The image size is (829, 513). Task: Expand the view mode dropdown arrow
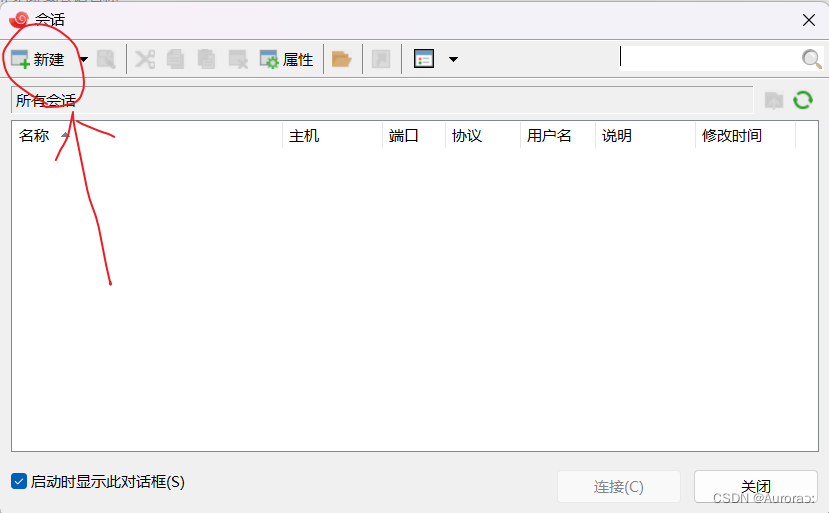pos(453,59)
